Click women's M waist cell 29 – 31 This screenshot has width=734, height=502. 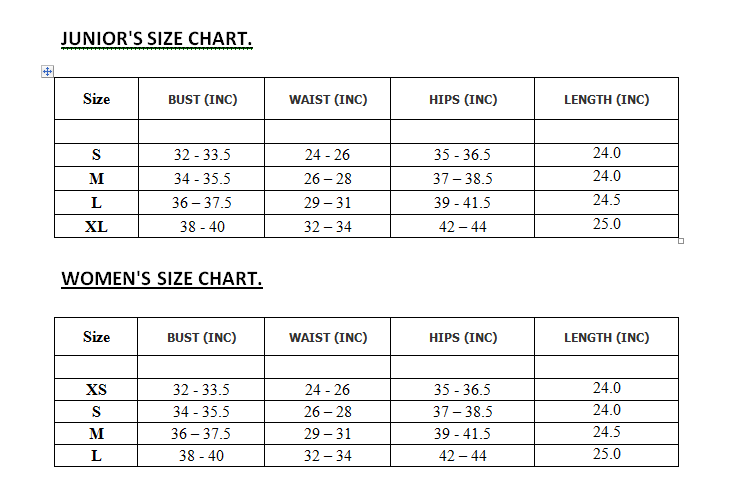click(x=328, y=434)
